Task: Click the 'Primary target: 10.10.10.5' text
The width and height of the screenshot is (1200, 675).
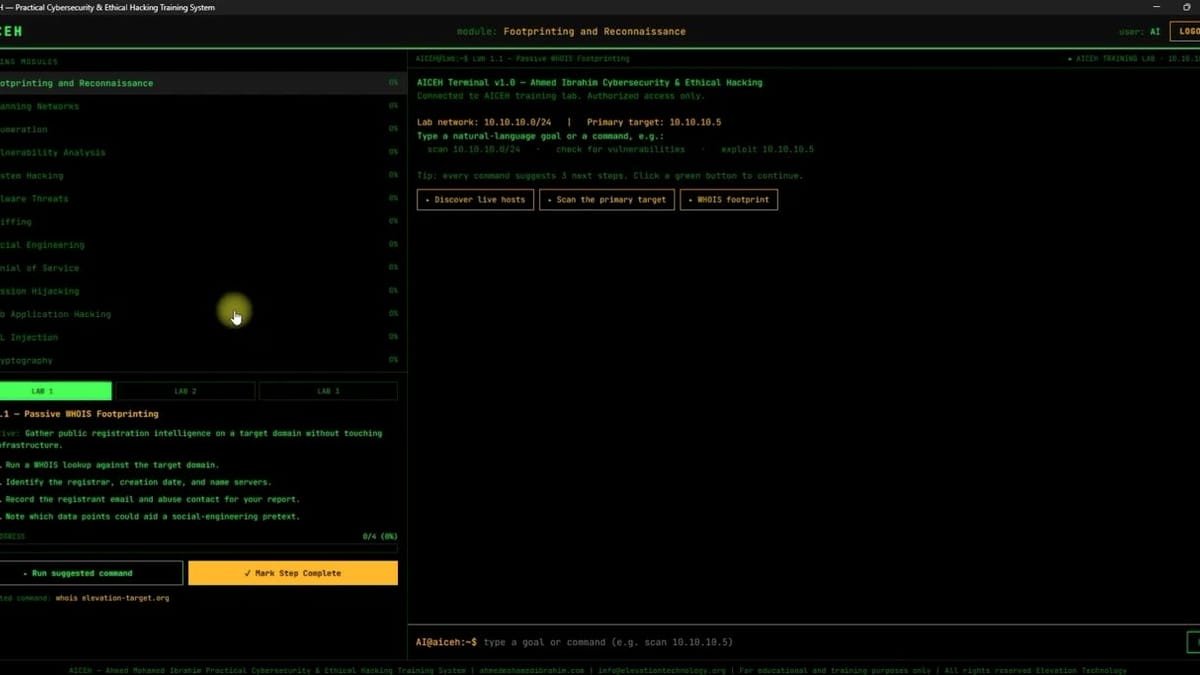Action: click(x=654, y=122)
